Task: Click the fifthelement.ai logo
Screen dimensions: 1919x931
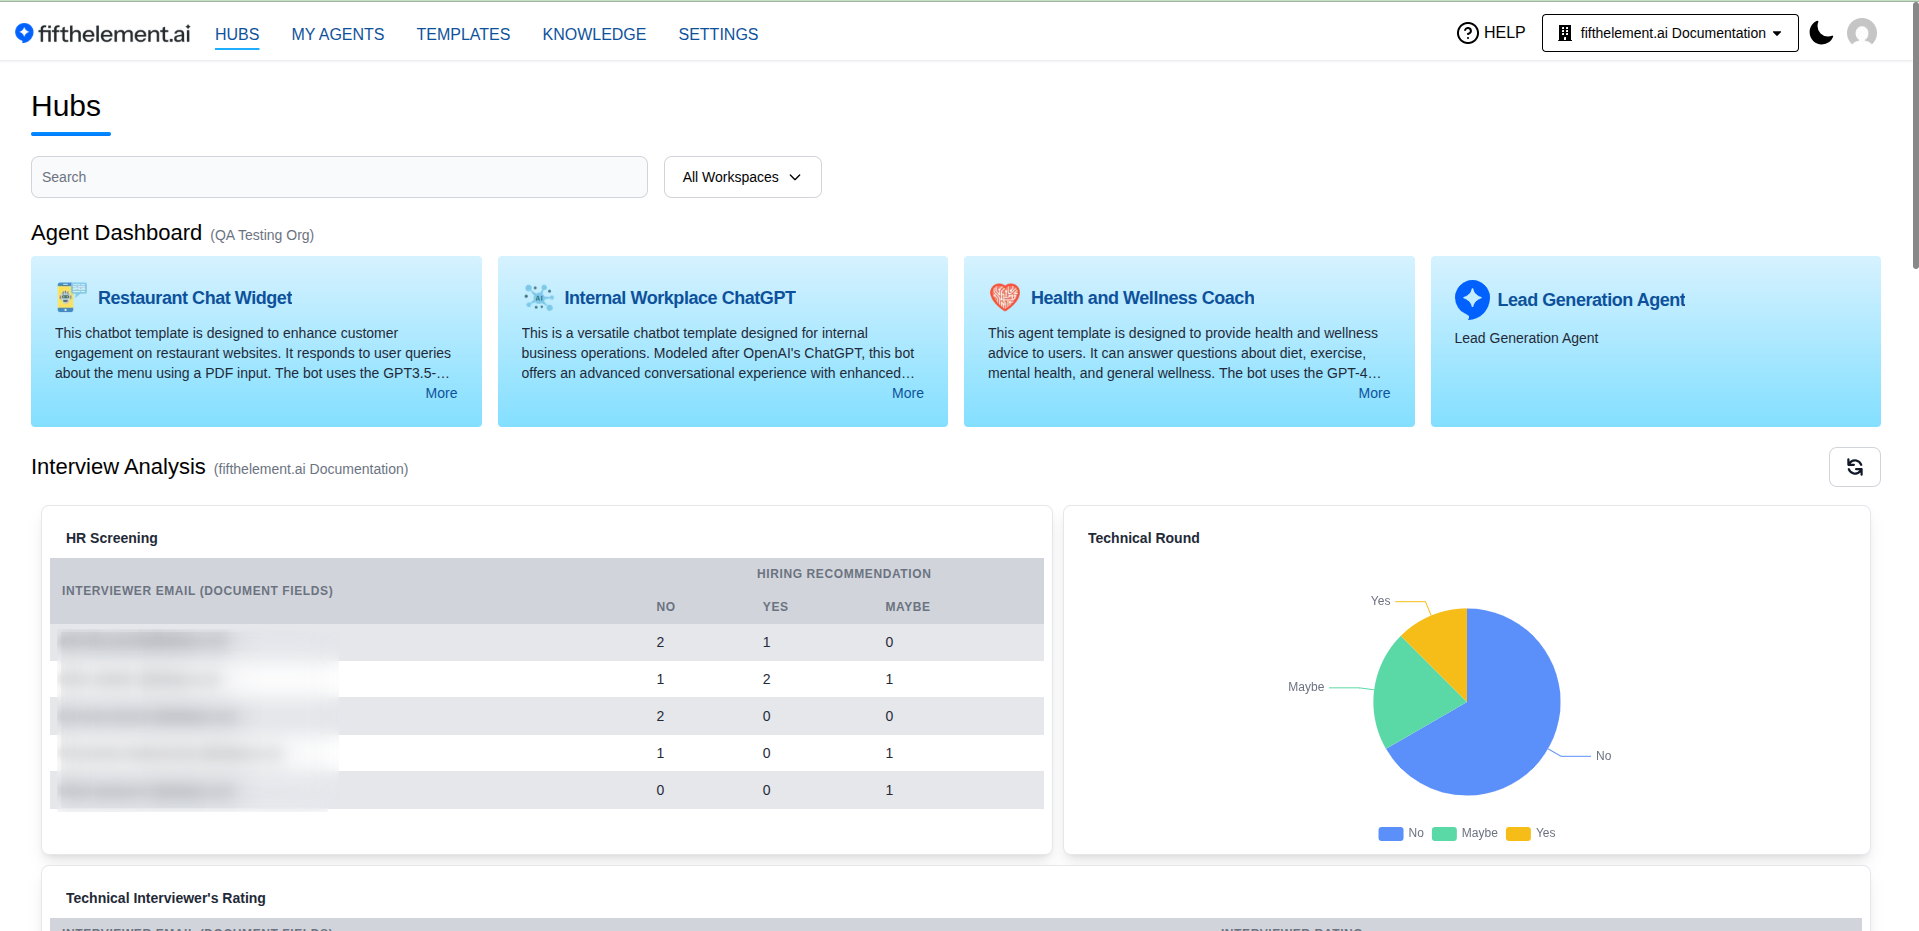Action: tap(102, 34)
